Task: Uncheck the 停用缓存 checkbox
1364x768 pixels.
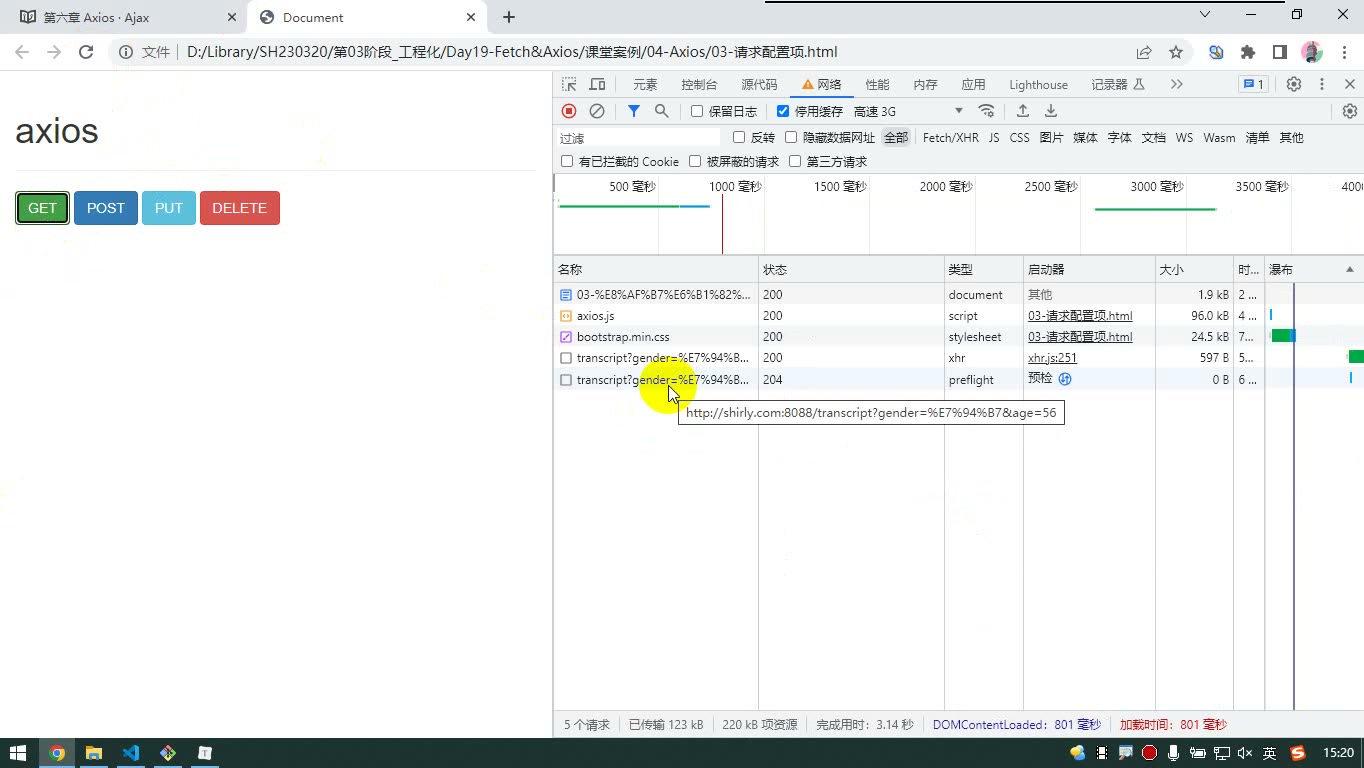Action: pyautogui.click(x=783, y=111)
